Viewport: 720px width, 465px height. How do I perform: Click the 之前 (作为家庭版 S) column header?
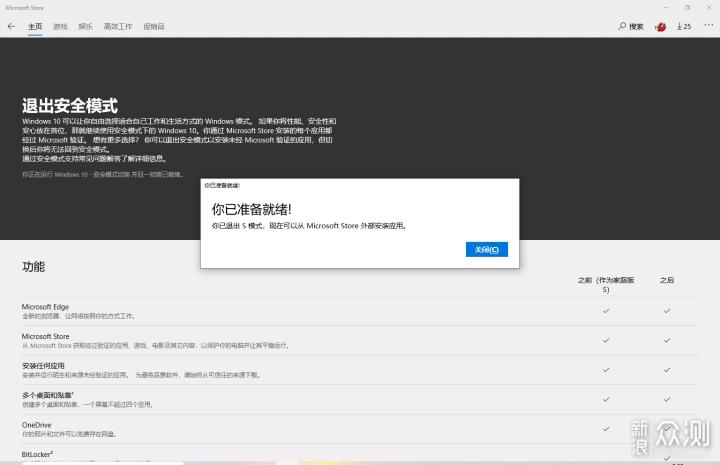[606, 285]
